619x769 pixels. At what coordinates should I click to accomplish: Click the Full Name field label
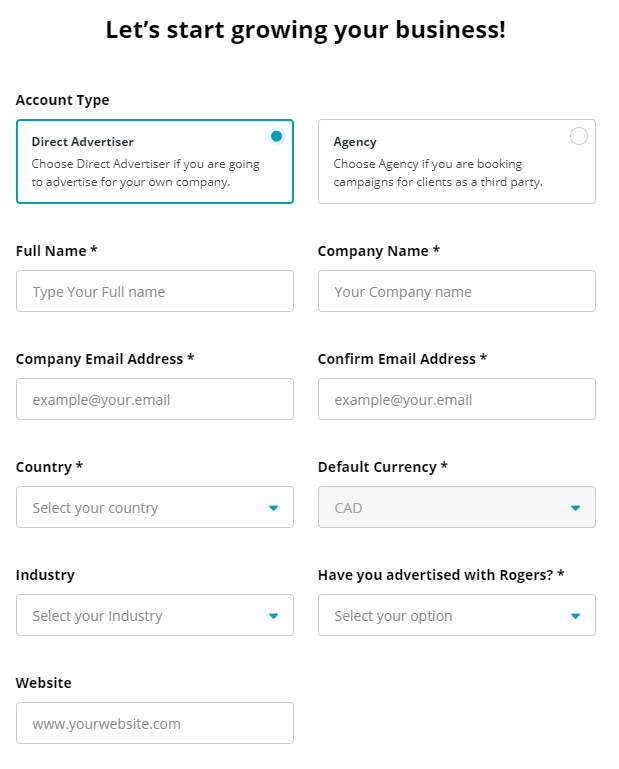tap(56, 251)
